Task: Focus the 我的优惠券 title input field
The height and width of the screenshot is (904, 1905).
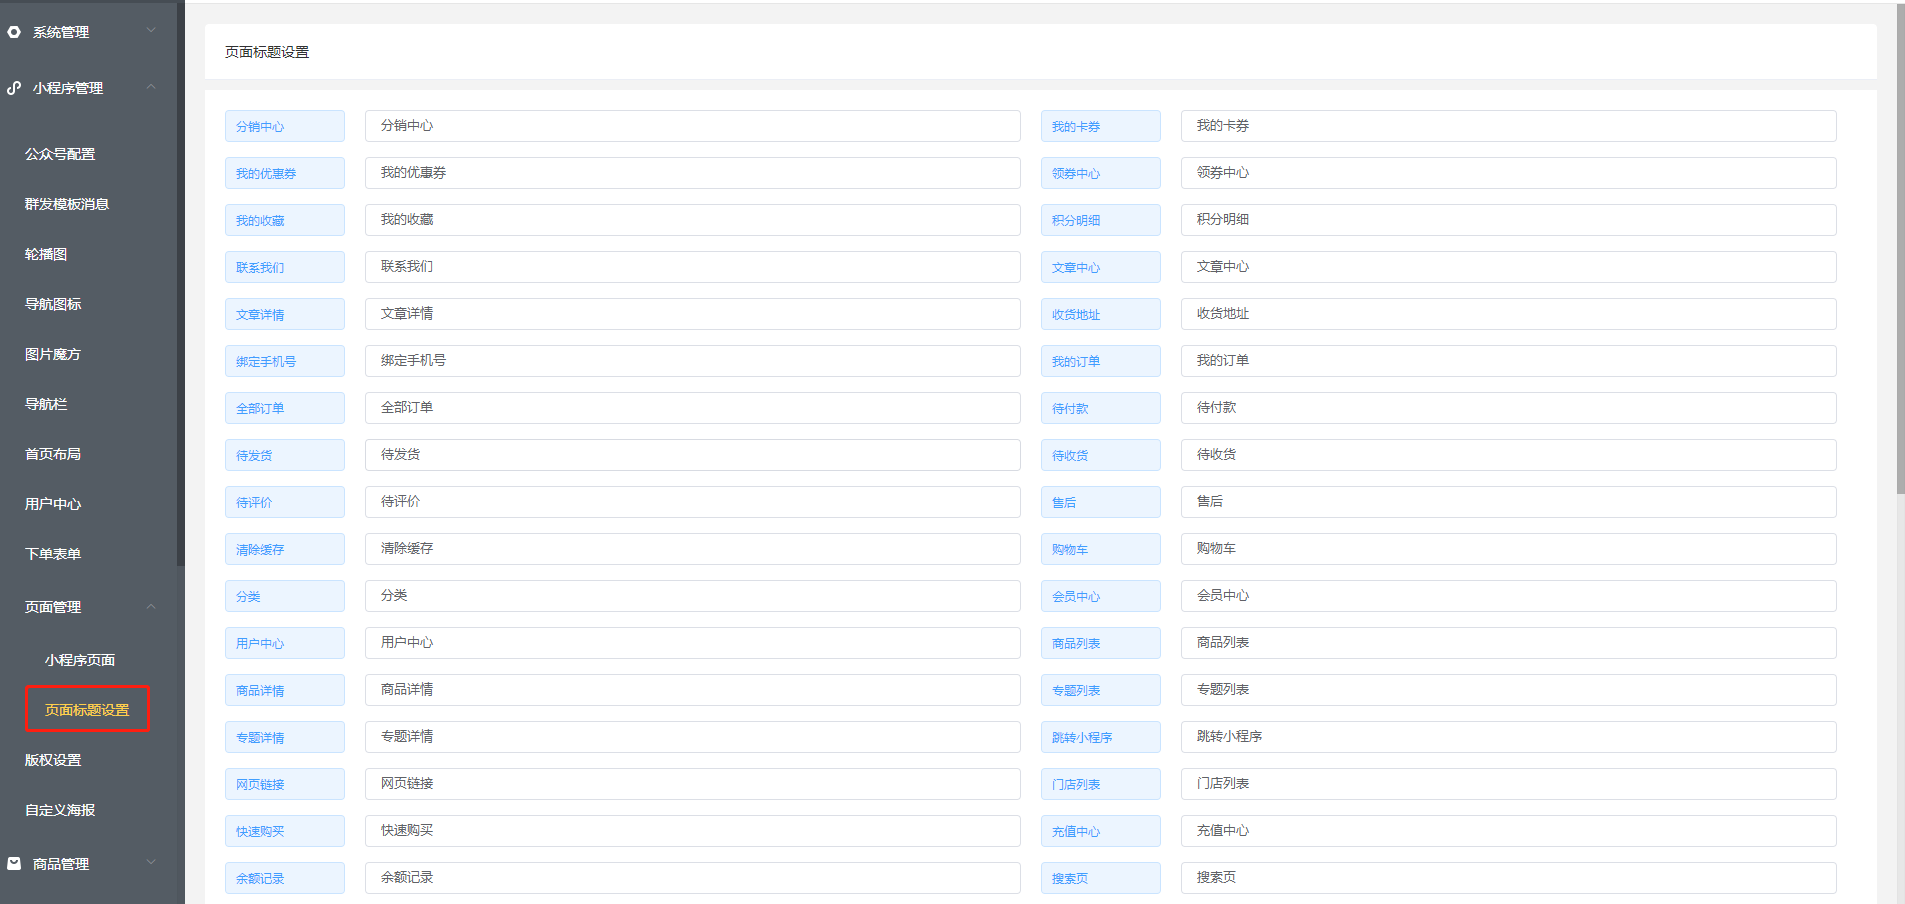Action: tap(692, 173)
